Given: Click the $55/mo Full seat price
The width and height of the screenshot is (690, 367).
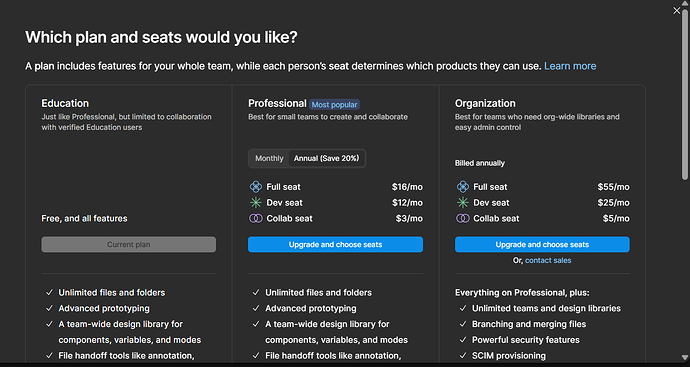Looking at the screenshot, I should [613, 187].
